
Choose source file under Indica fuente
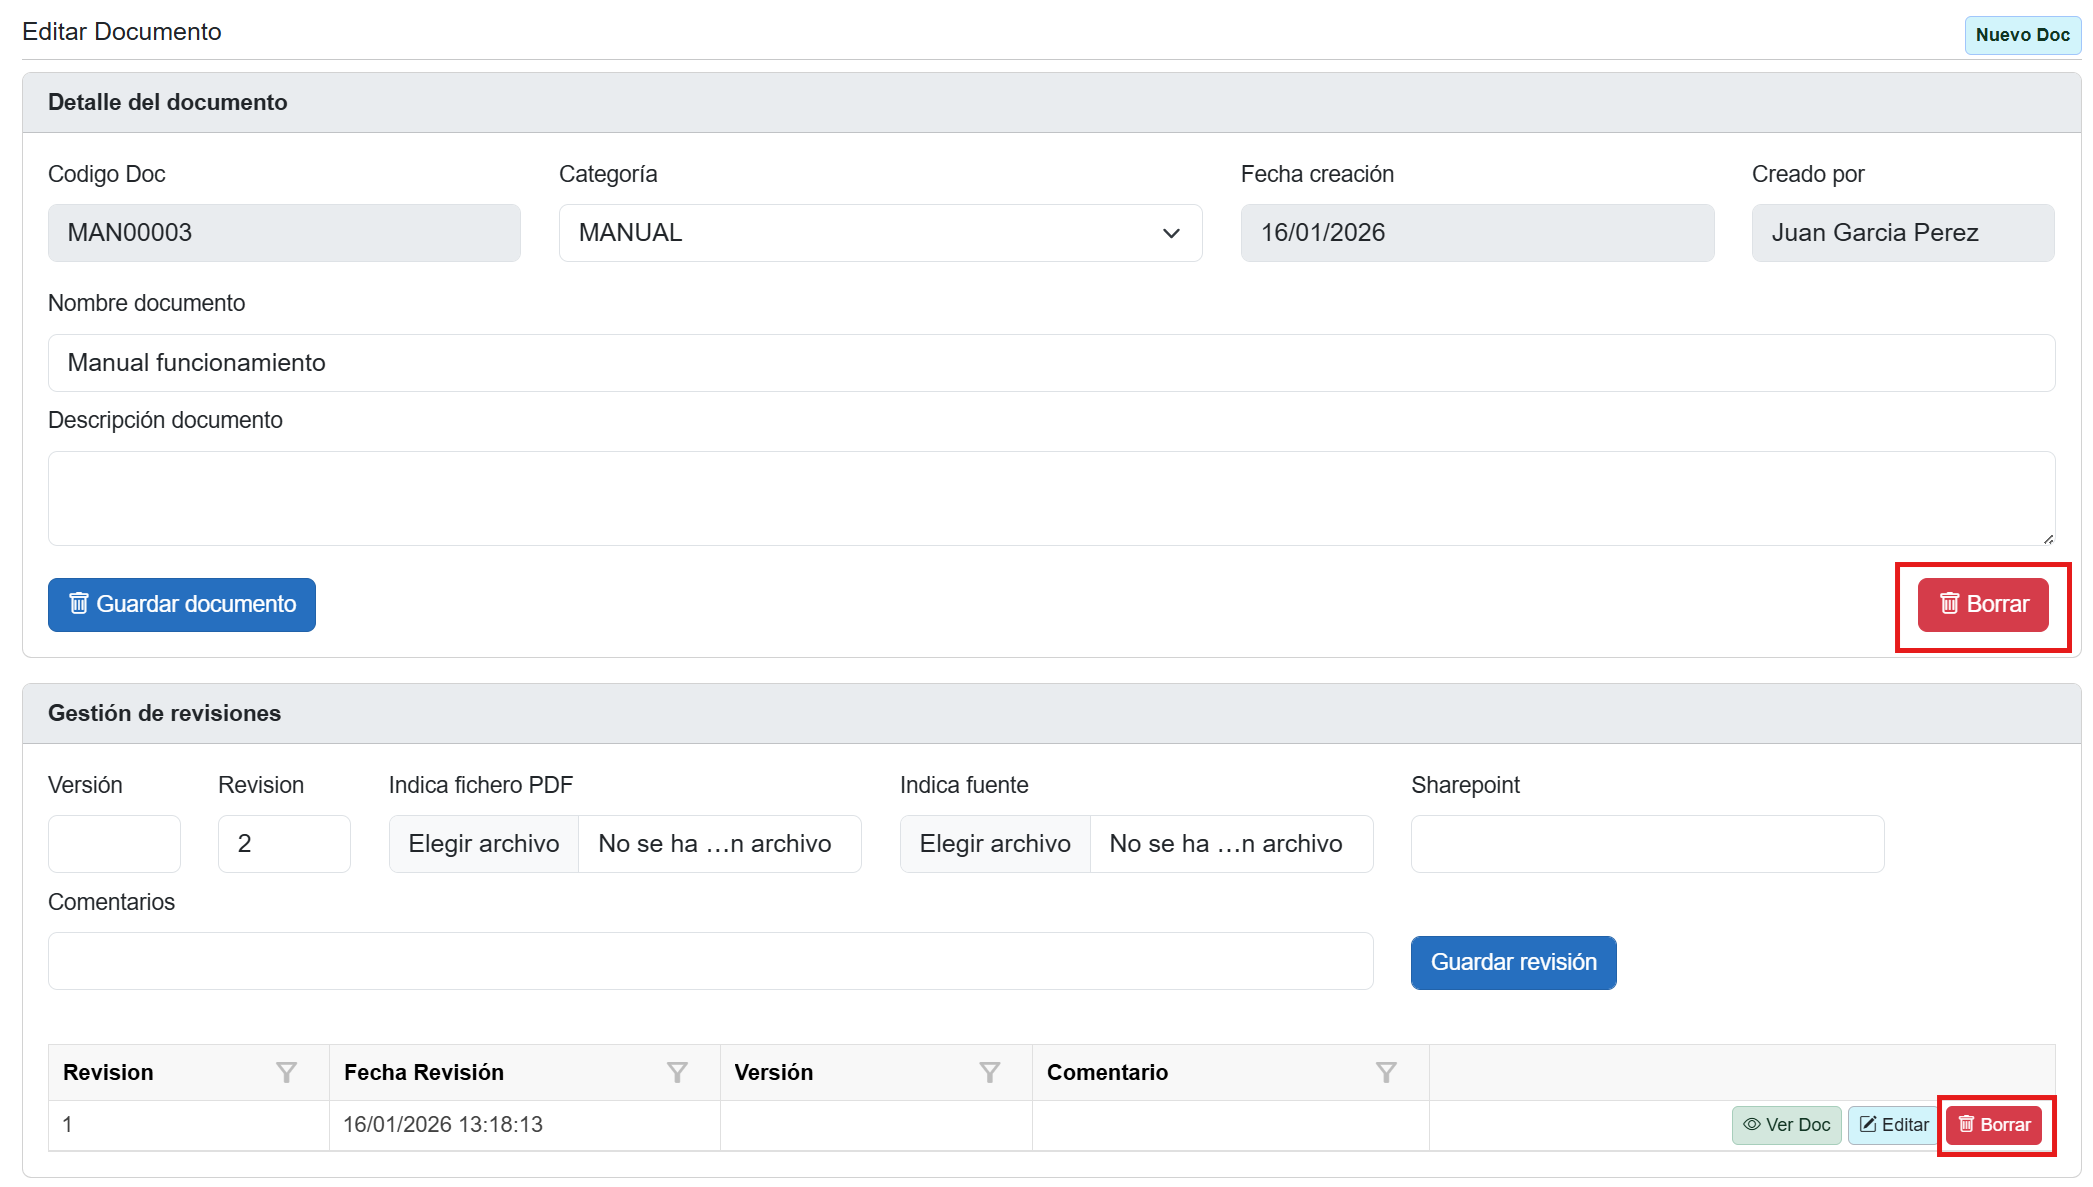[x=995, y=844]
